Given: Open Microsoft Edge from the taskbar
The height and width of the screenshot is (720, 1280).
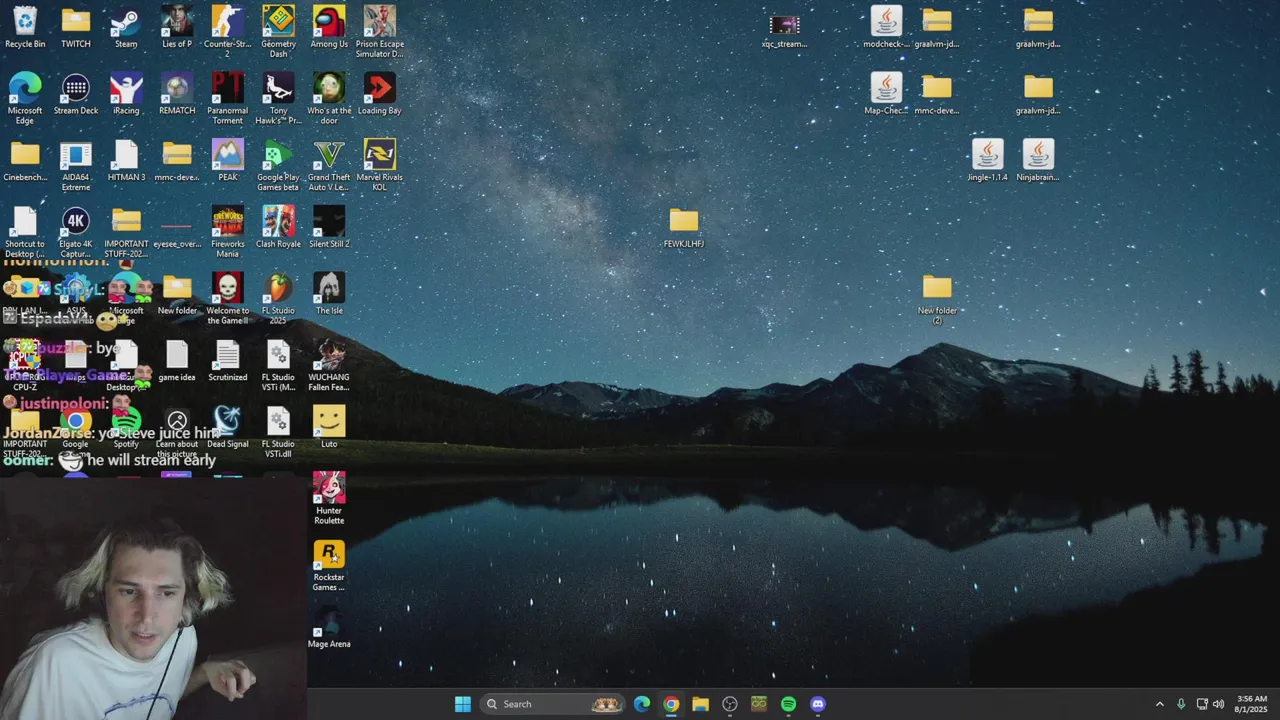Looking at the screenshot, I should pyautogui.click(x=642, y=704).
